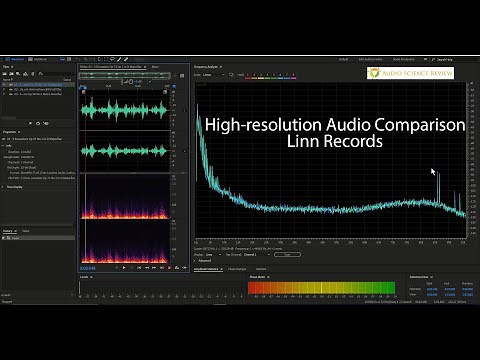Select the Marquee Selection tool
Viewport: 480px width, 360px height.
106,59
